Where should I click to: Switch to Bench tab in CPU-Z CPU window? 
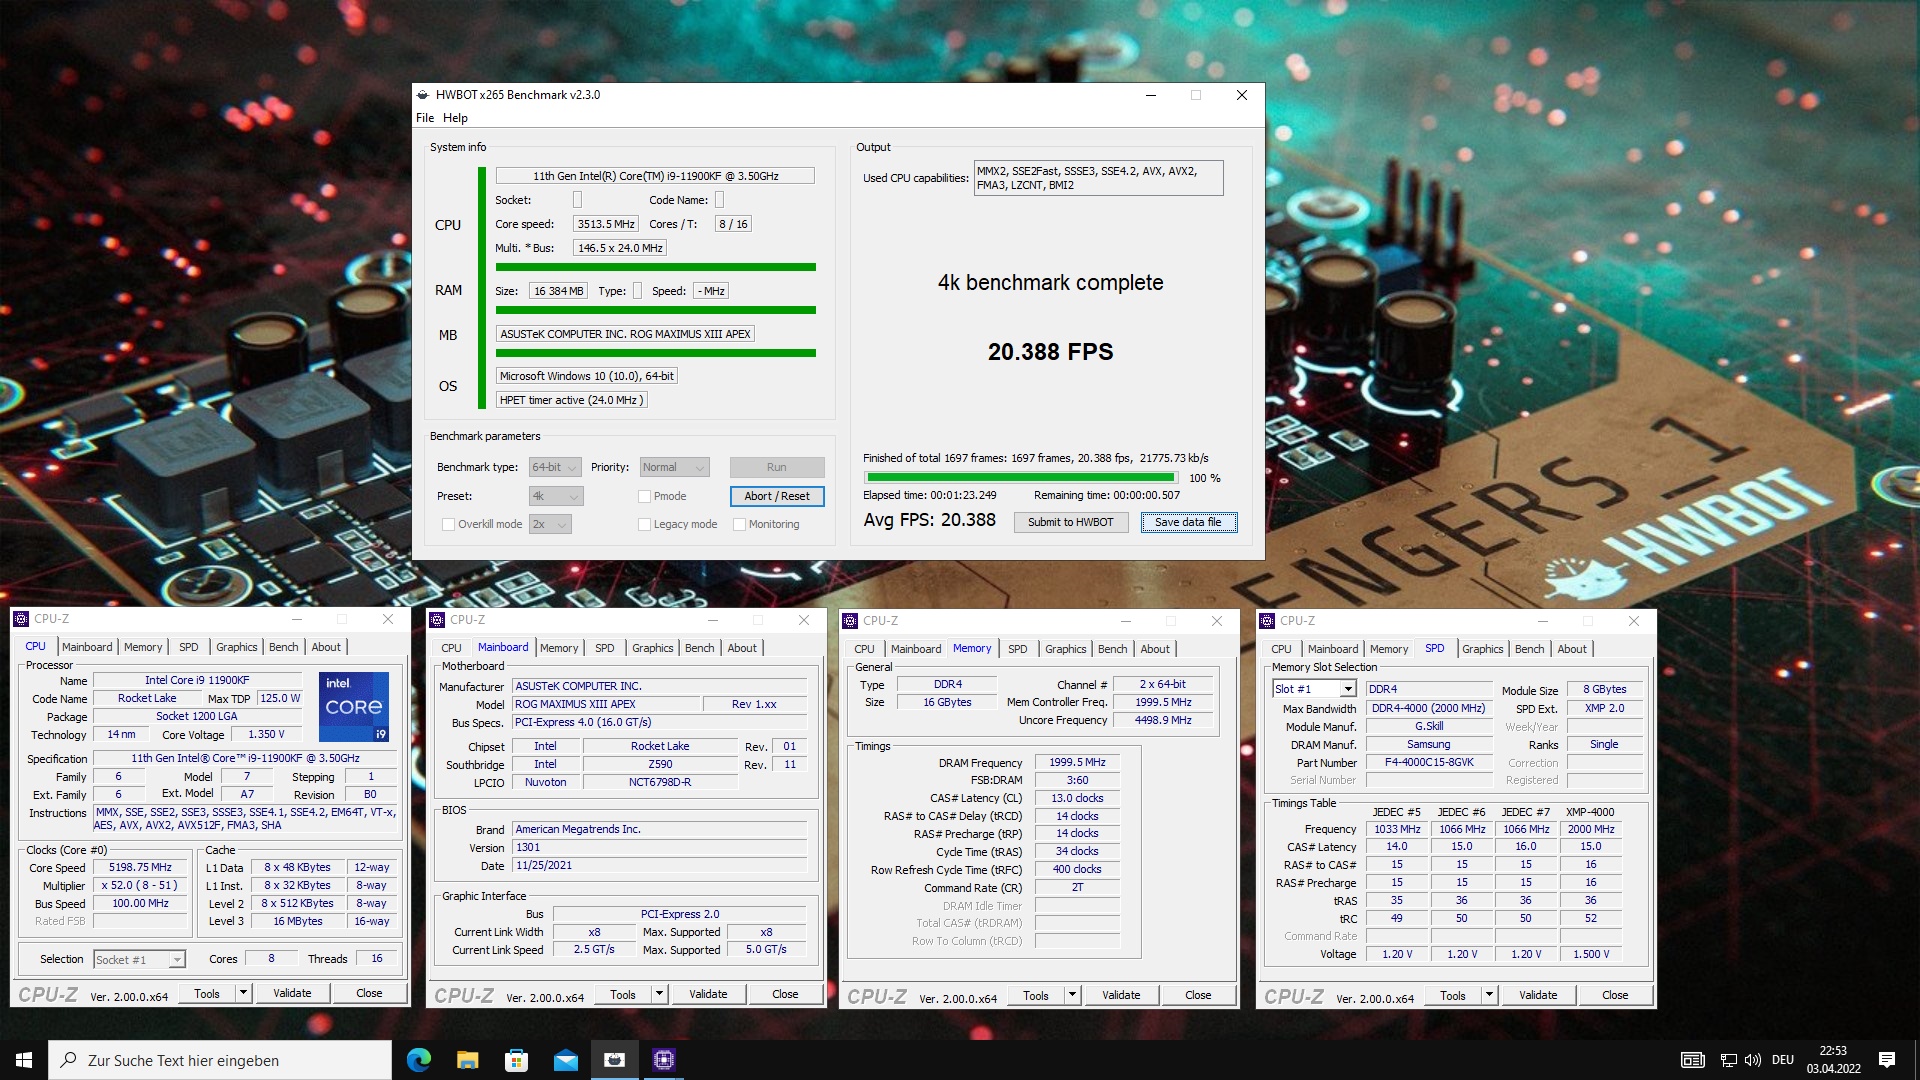(x=284, y=647)
